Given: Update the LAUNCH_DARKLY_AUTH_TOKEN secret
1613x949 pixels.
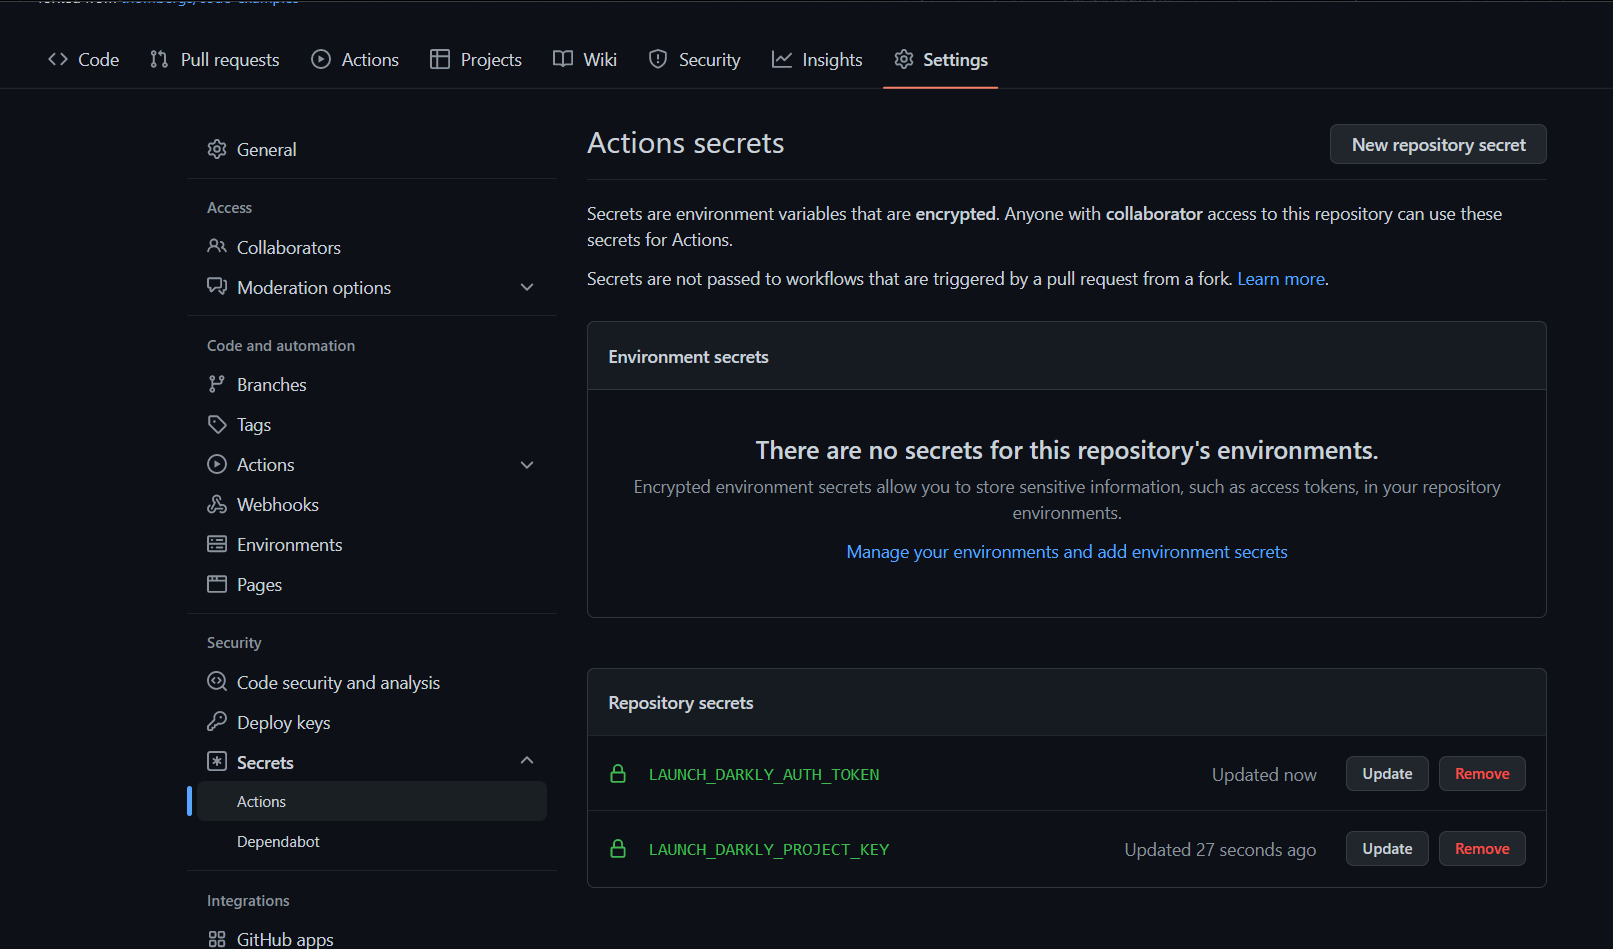Looking at the screenshot, I should coord(1387,774).
